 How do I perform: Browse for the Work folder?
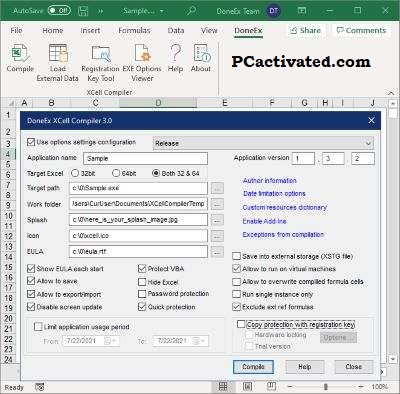tap(217, 204)
